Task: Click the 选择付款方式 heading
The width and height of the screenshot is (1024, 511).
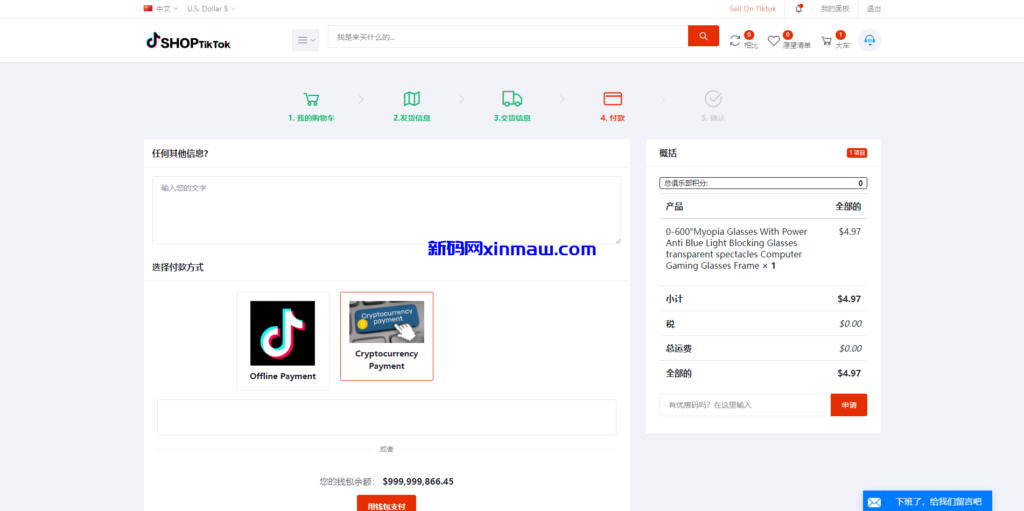Action: (x=178, y=267)
